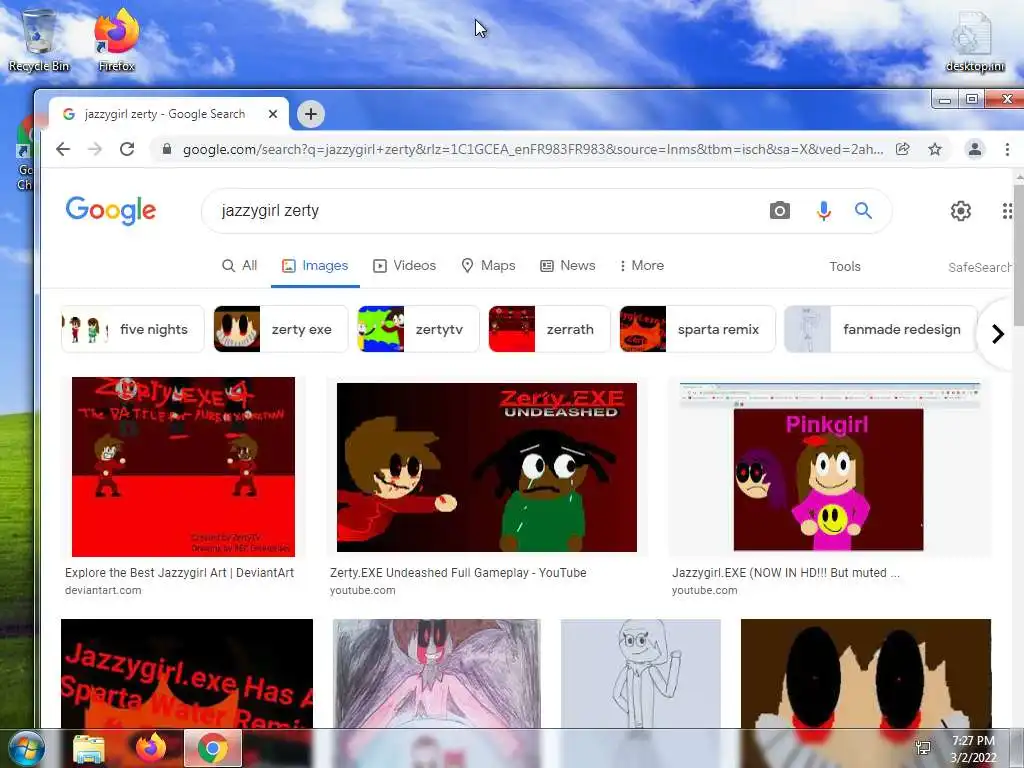Select the desktop.ini file icon
Viewport: 1024px width, 768px height.
tap(975, 40)
